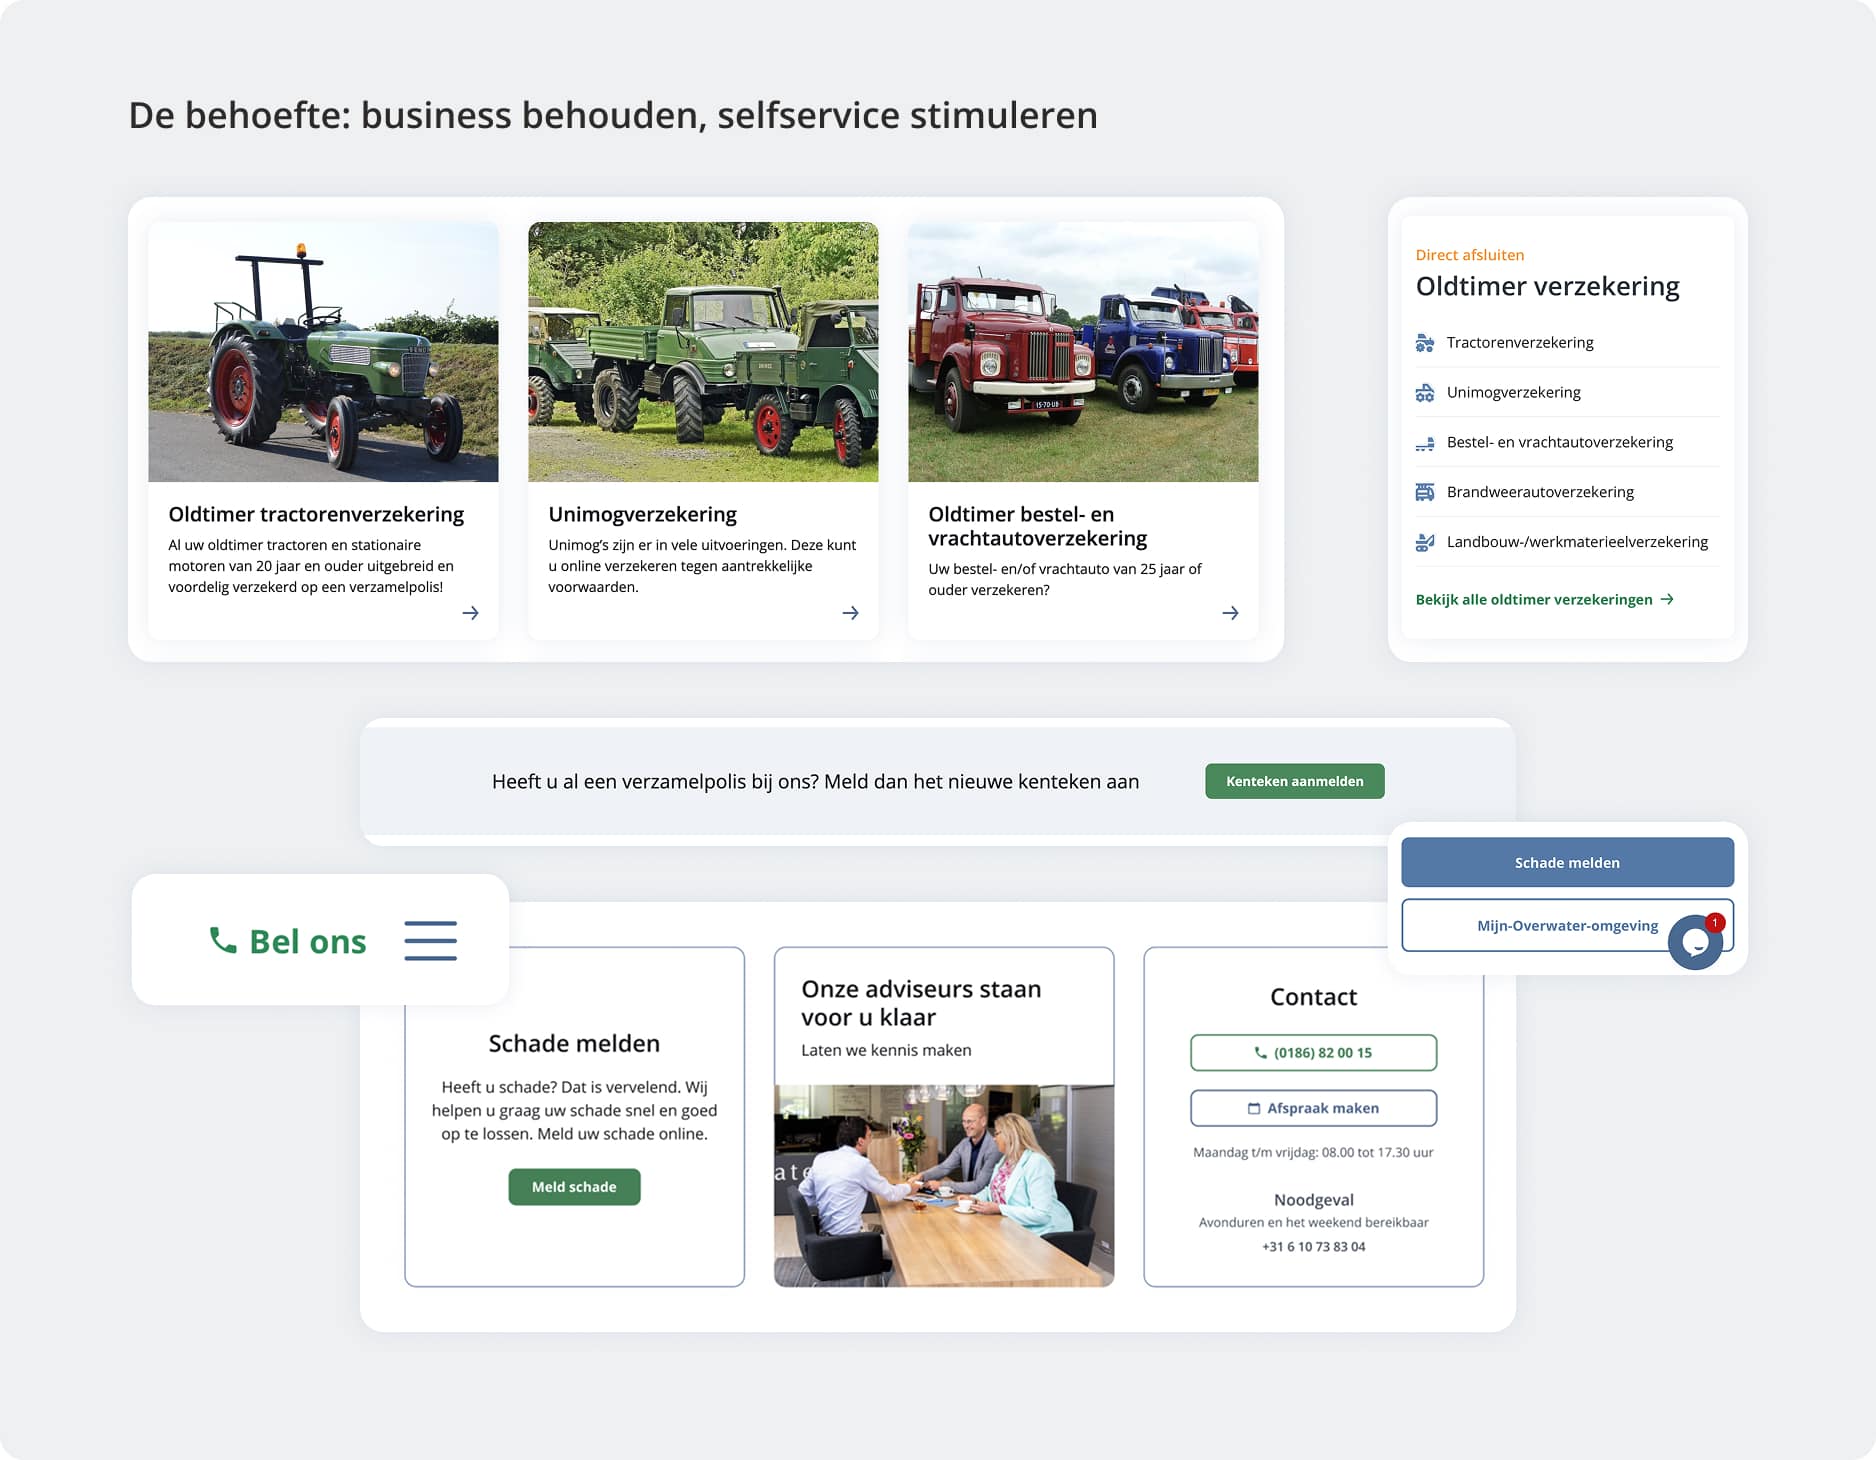Click the green phone icon next to Bel ons
Image resolution: width=1876 pixels, height=1460 pixels.
tap(222, 941)
